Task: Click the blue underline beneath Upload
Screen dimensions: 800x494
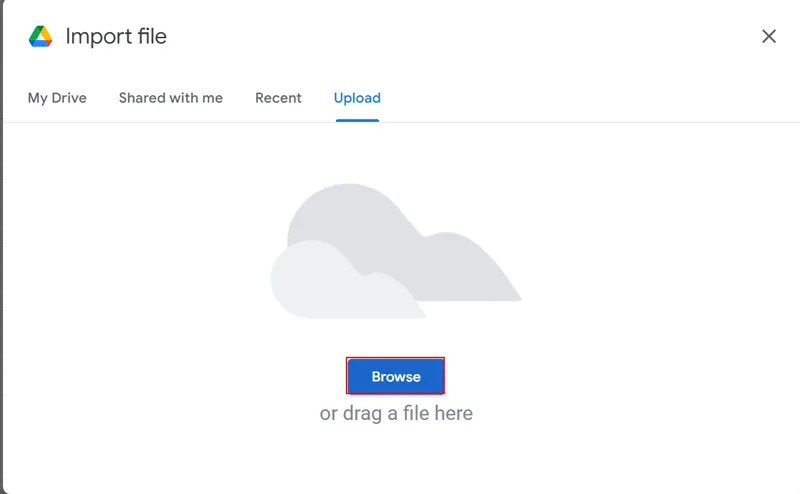Action: (357, 120)
